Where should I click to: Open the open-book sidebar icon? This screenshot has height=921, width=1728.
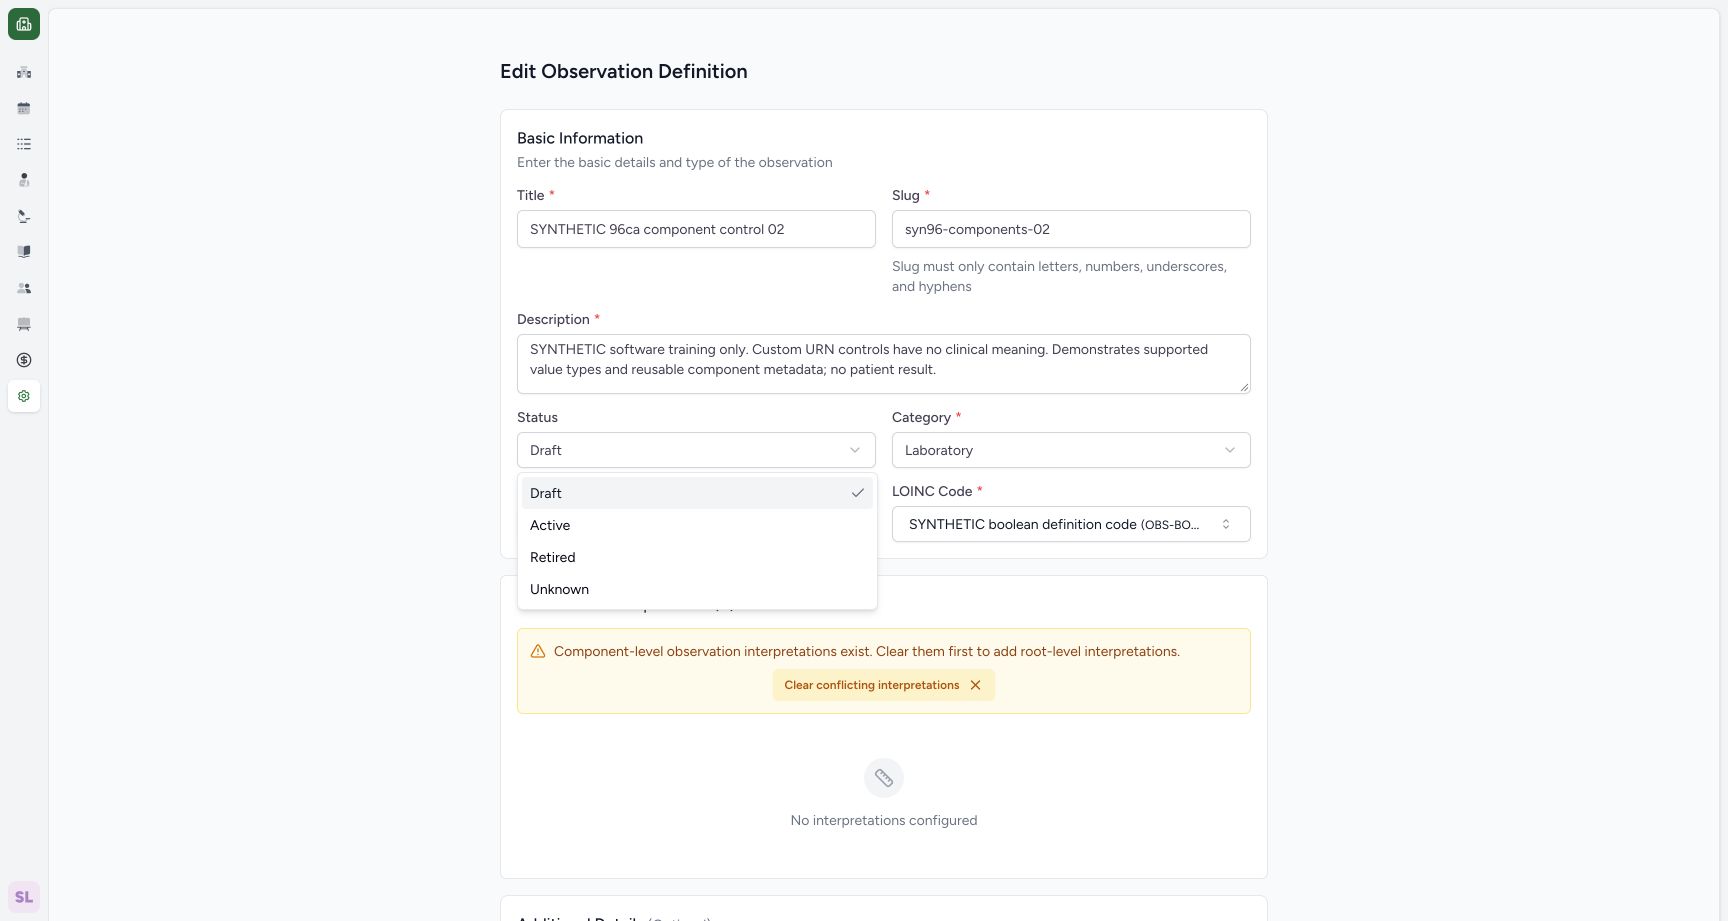24,252
